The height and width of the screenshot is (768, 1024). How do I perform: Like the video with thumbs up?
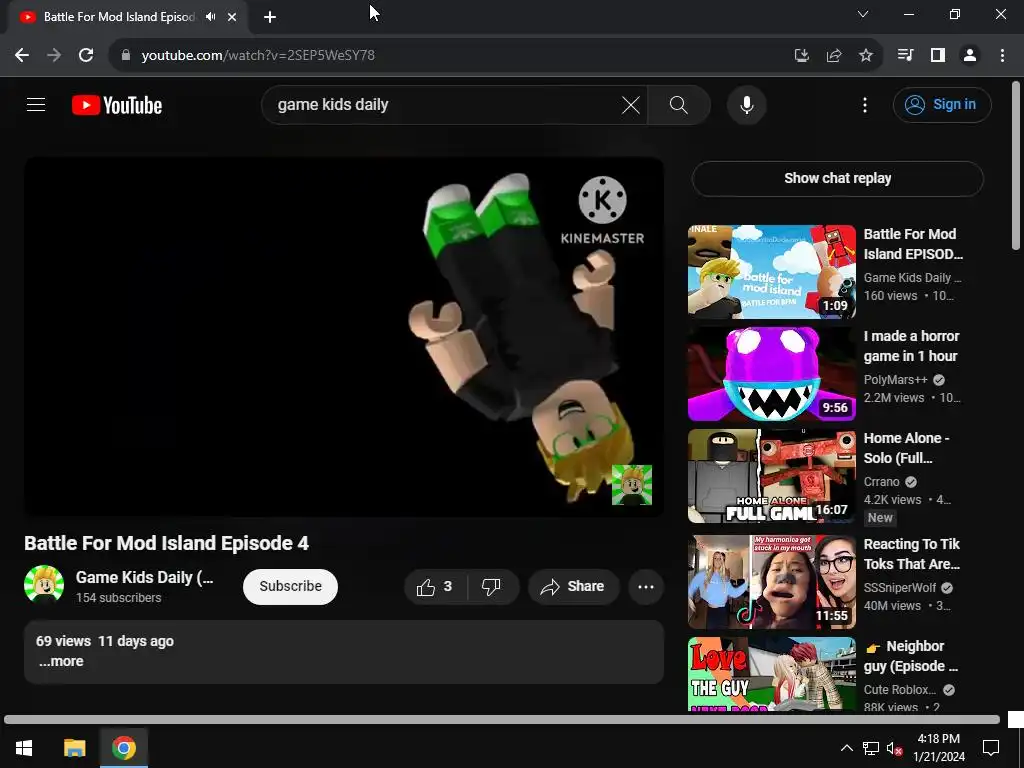[436, 586]
